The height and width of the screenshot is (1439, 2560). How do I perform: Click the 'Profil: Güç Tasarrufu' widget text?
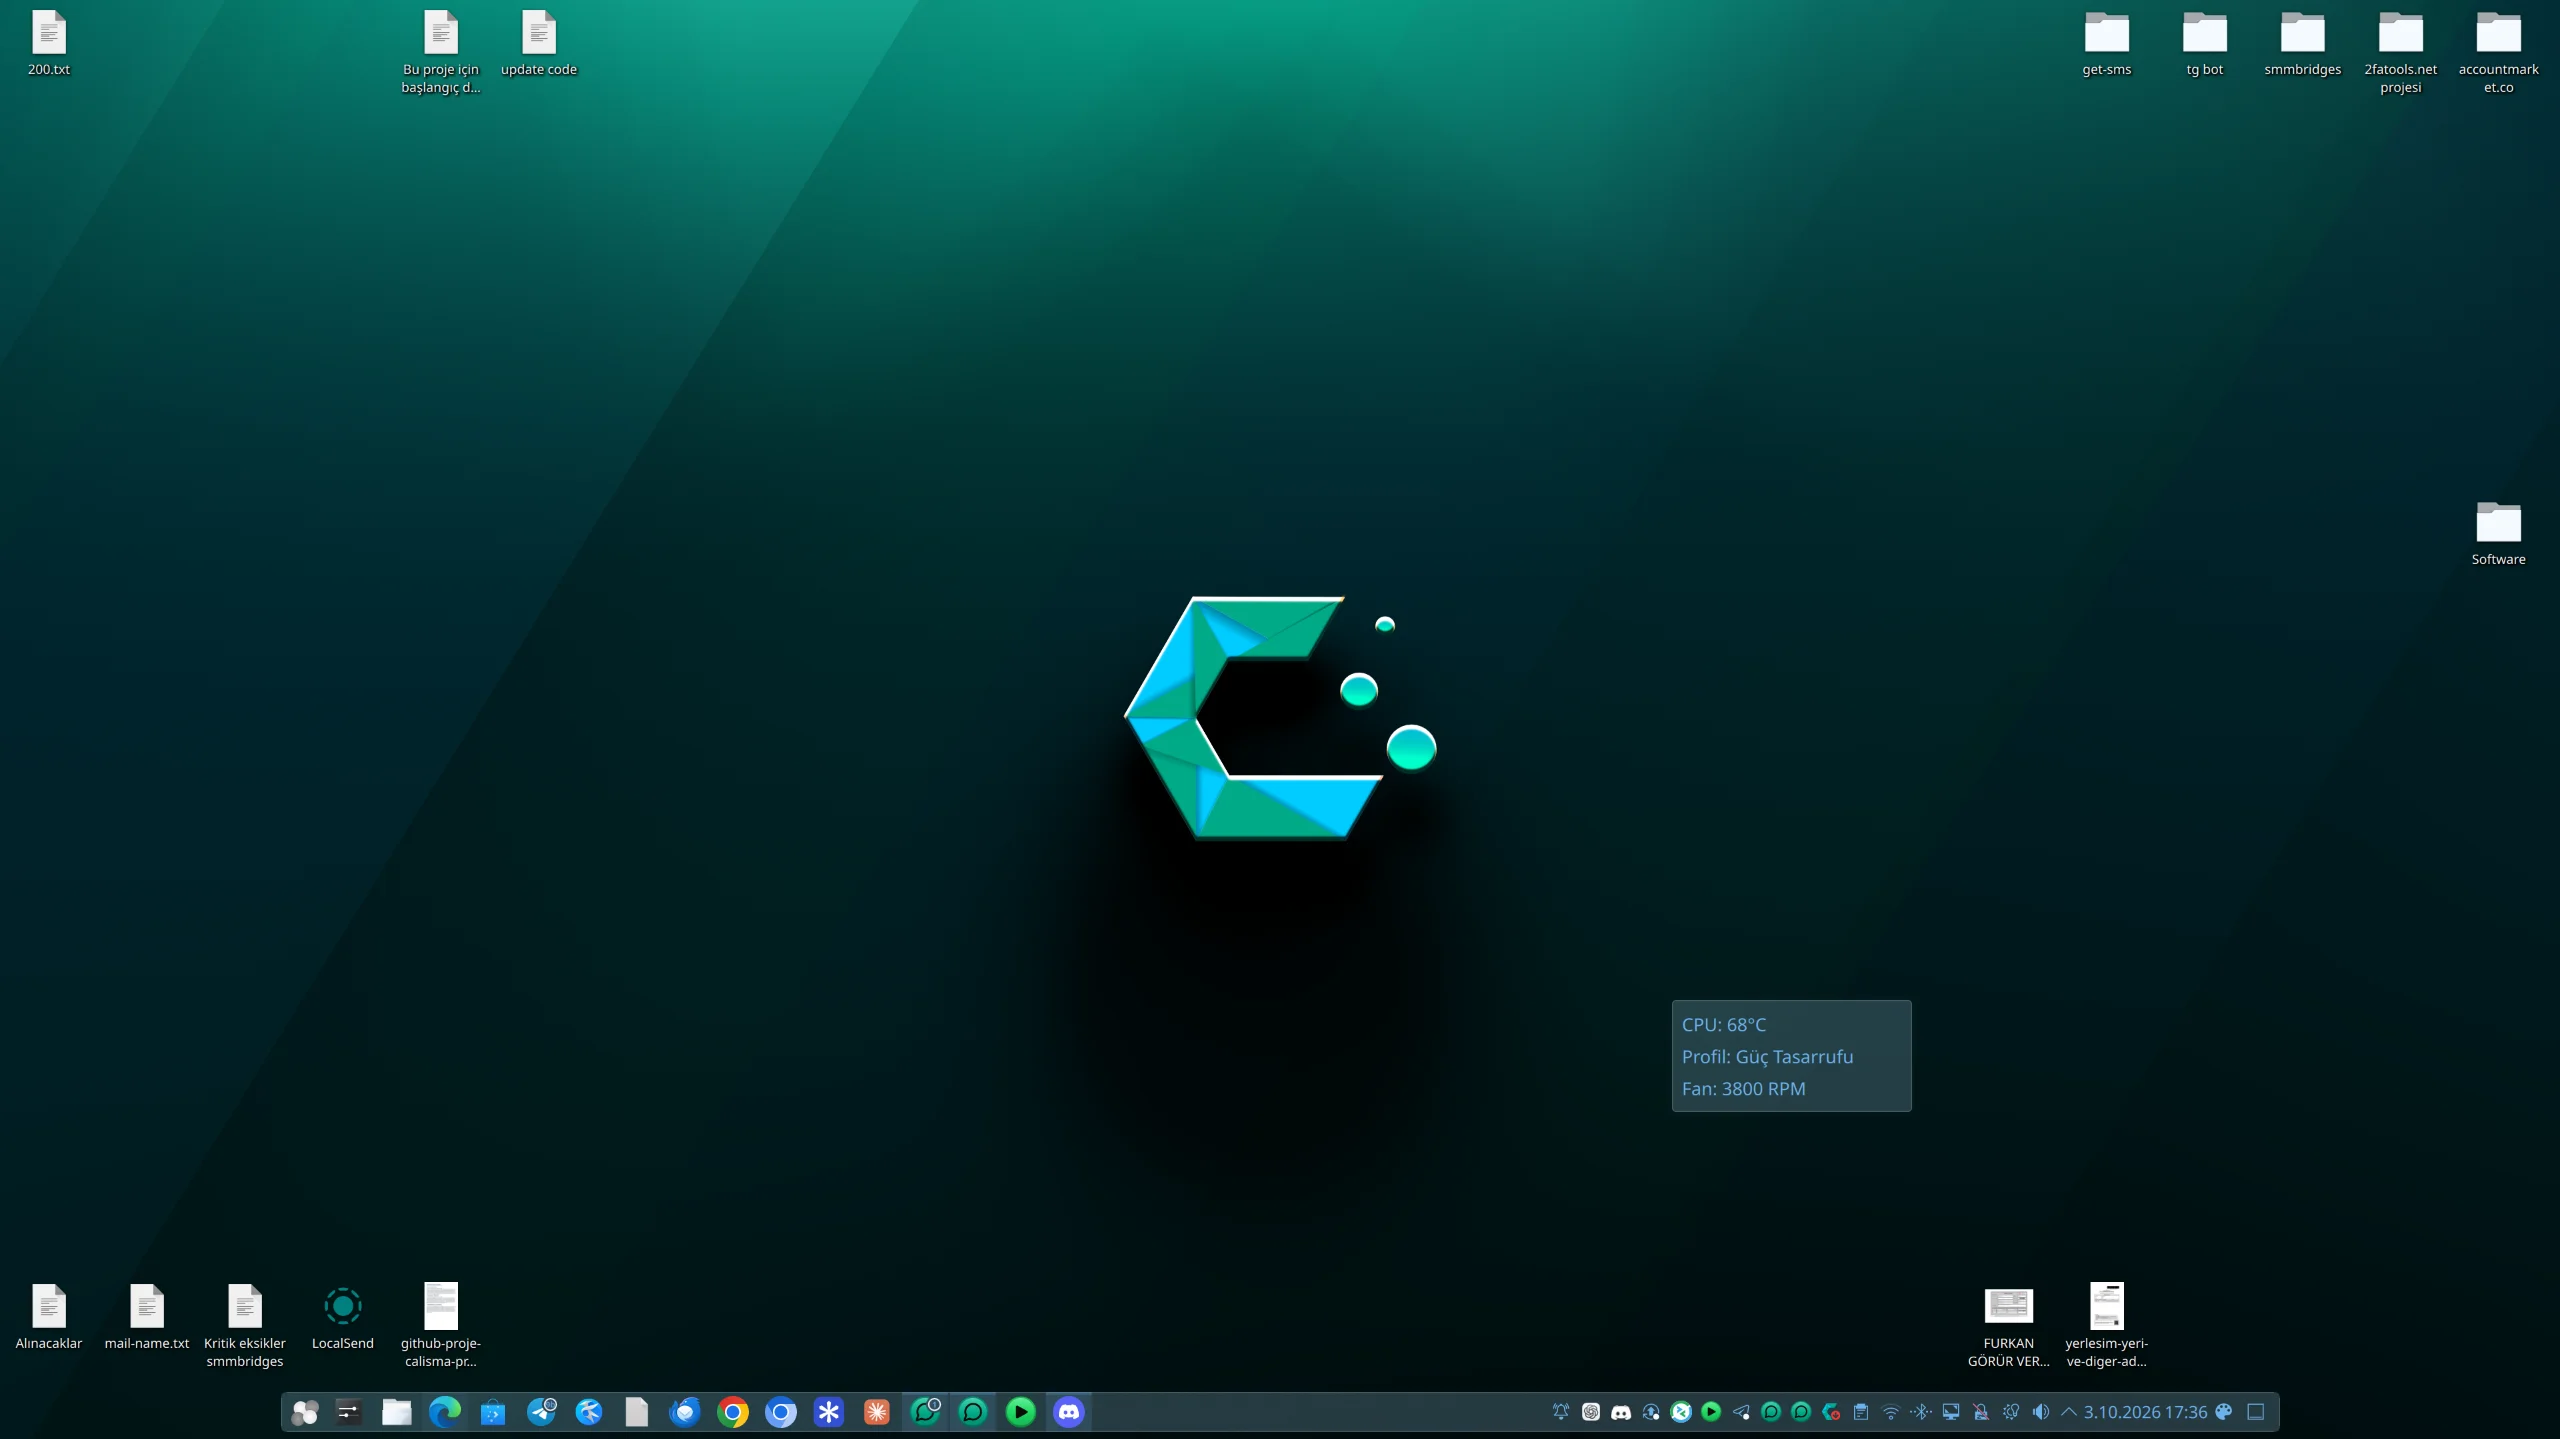(x=1767, y=1056)
